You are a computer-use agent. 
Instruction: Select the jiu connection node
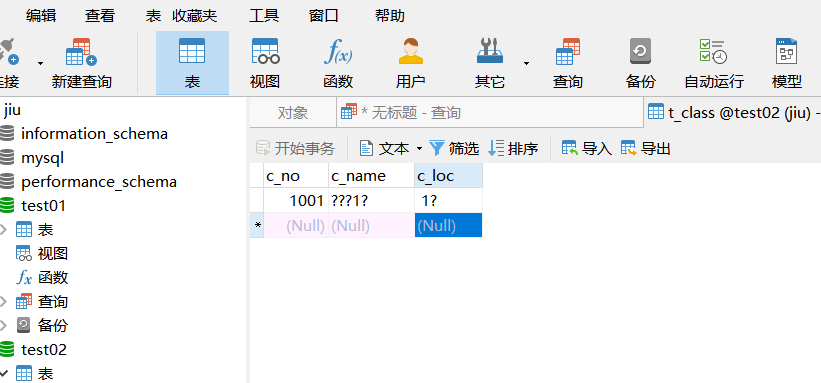pyautogui.click(x=13, y=110)
